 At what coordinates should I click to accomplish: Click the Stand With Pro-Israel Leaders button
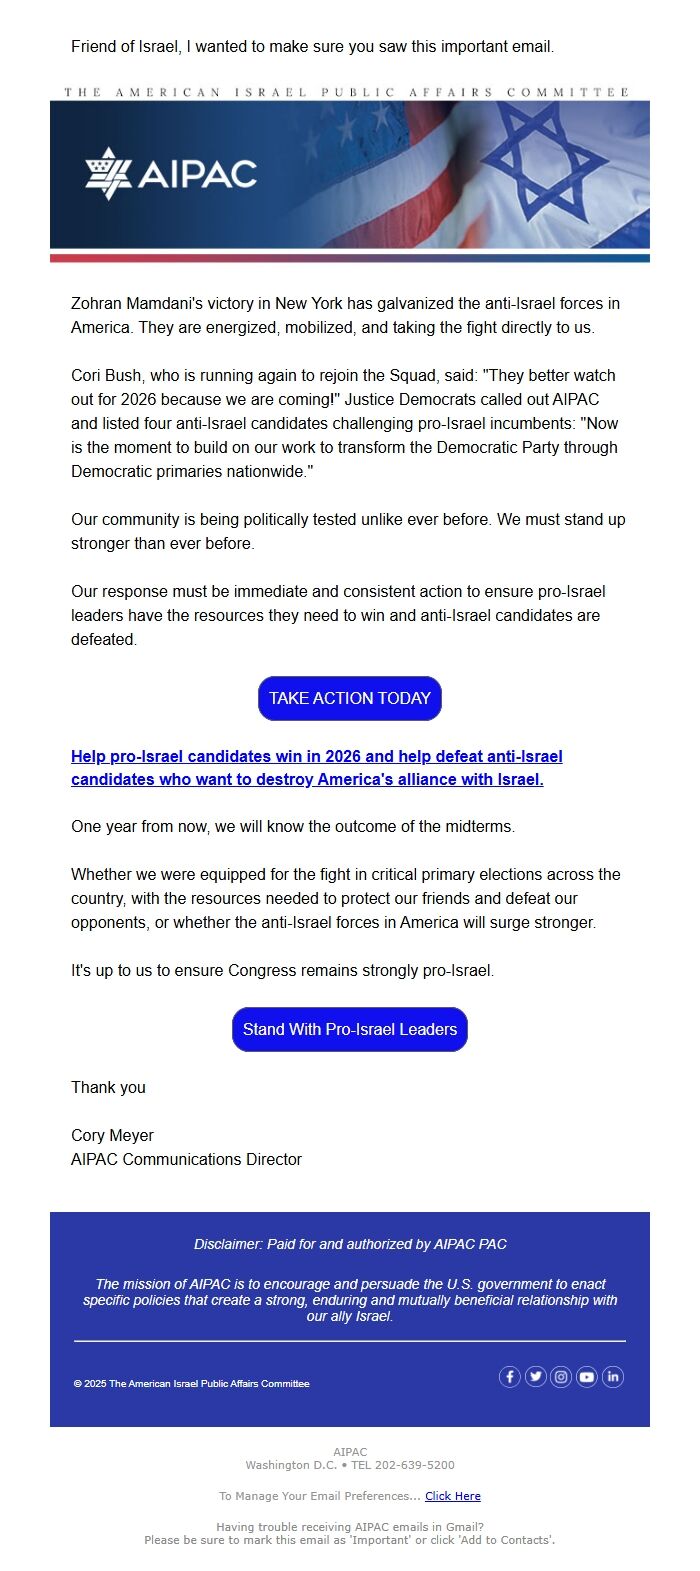[349, 1028]
